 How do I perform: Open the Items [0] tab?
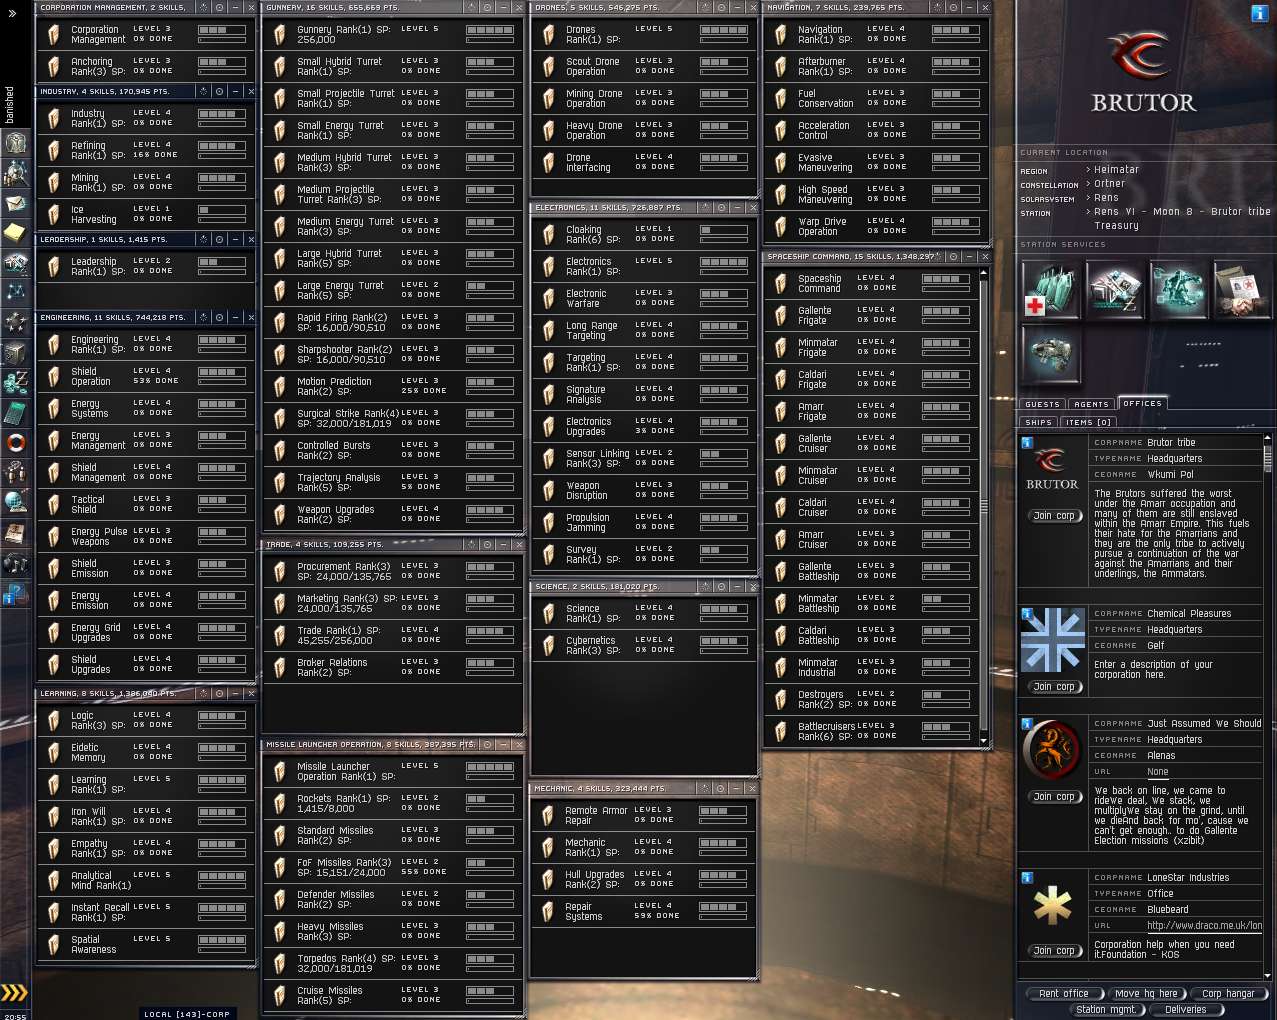[1088, 423]
